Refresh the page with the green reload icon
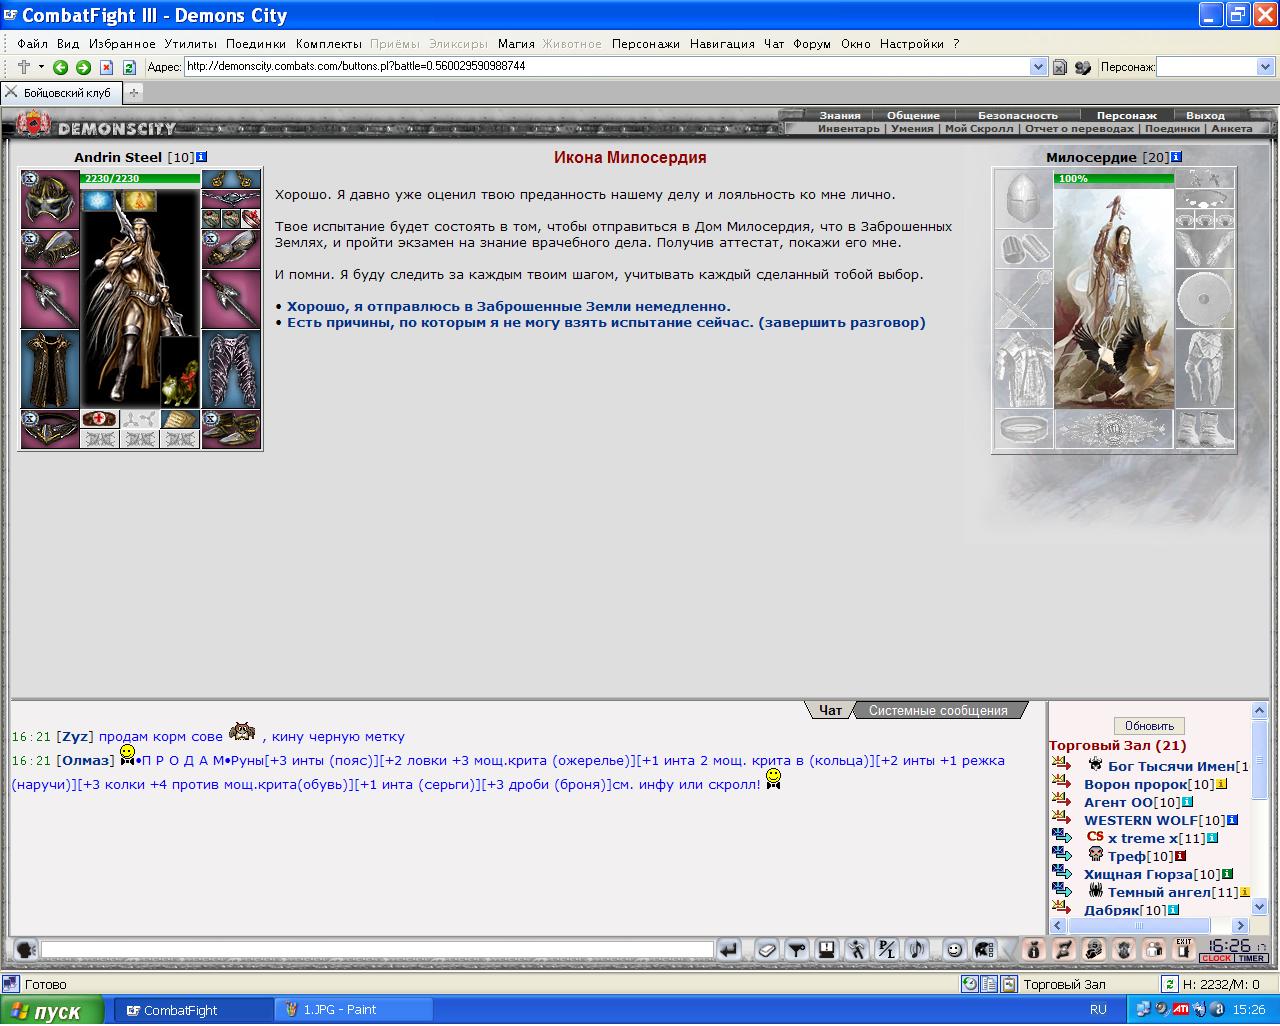The image size is (1280, 1026). click(129, 67)
